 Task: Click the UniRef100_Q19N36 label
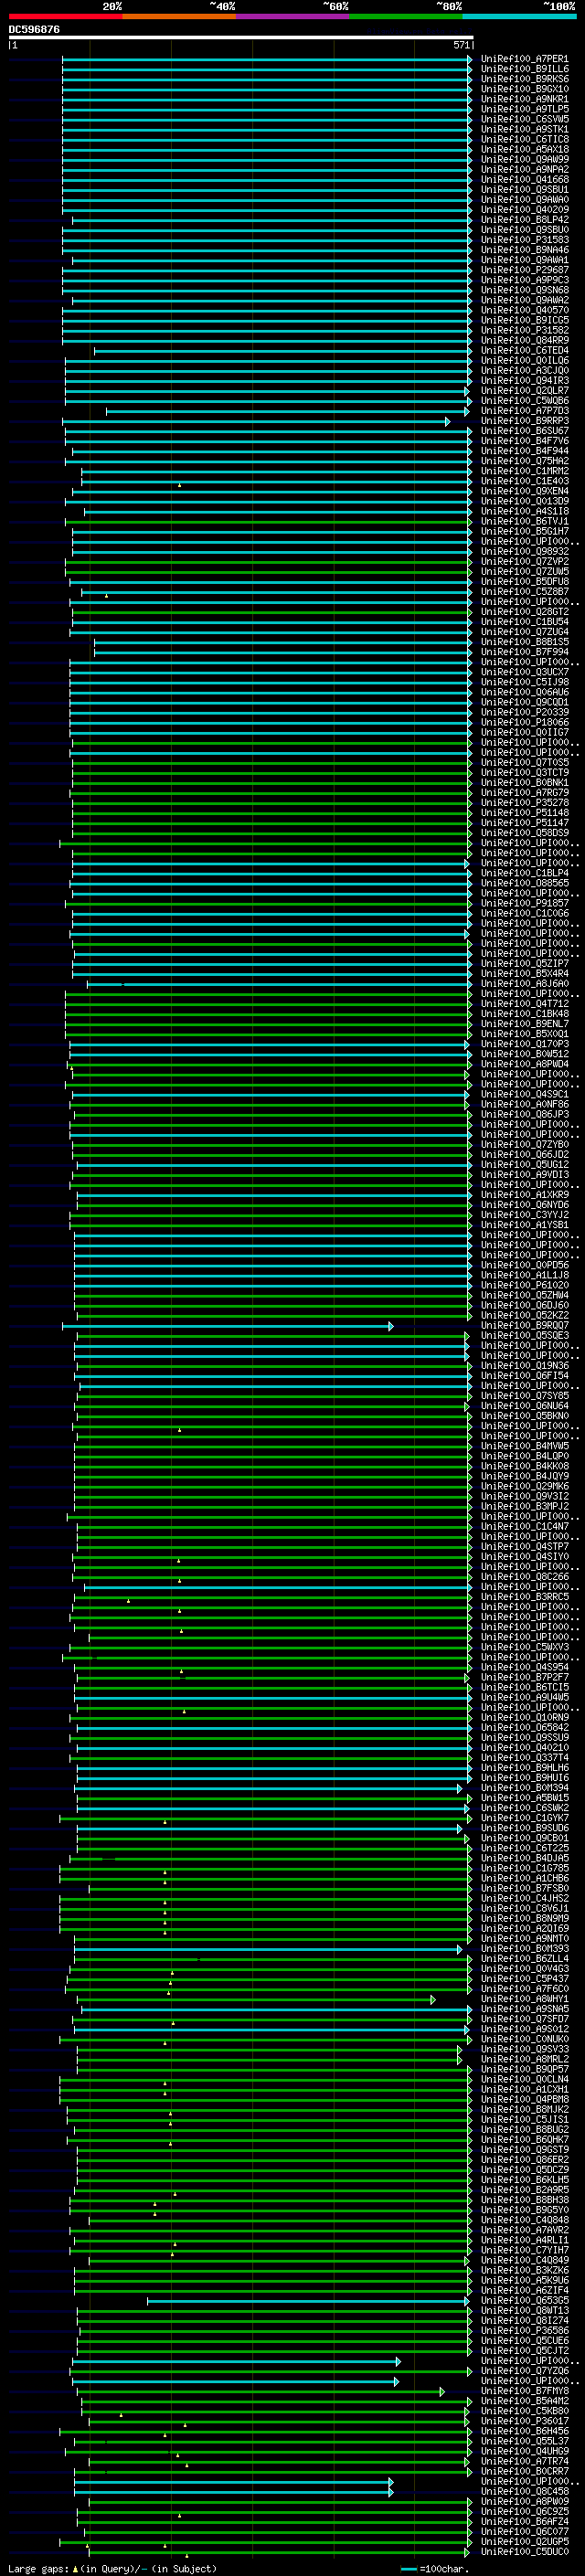pos(525,1365)
